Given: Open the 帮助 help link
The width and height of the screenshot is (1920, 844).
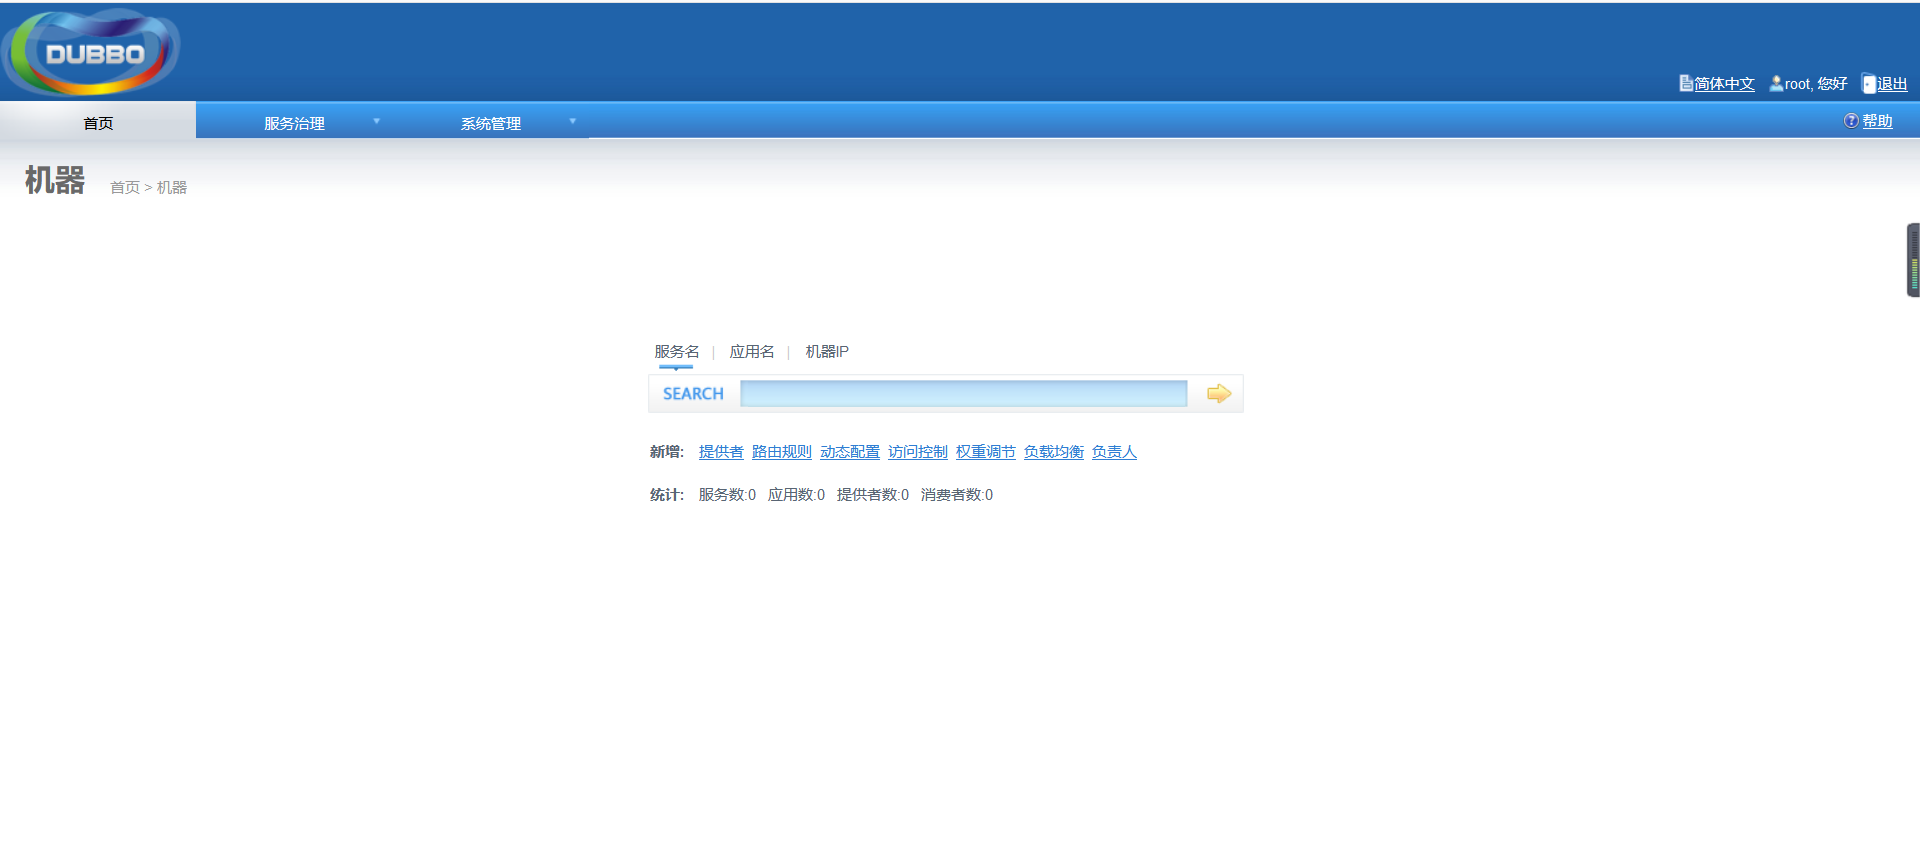Looking at the screenshot, I should (x=1877, y=121).
